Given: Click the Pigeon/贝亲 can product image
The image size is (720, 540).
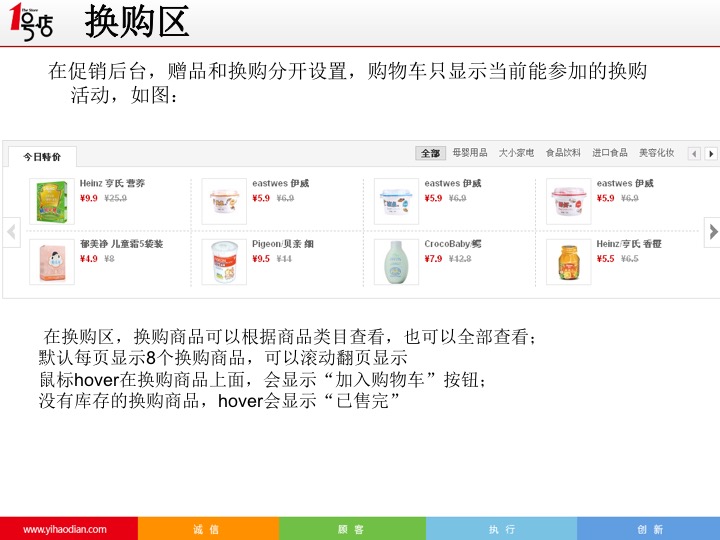Looking at the screenshot, I should point(224,262).
